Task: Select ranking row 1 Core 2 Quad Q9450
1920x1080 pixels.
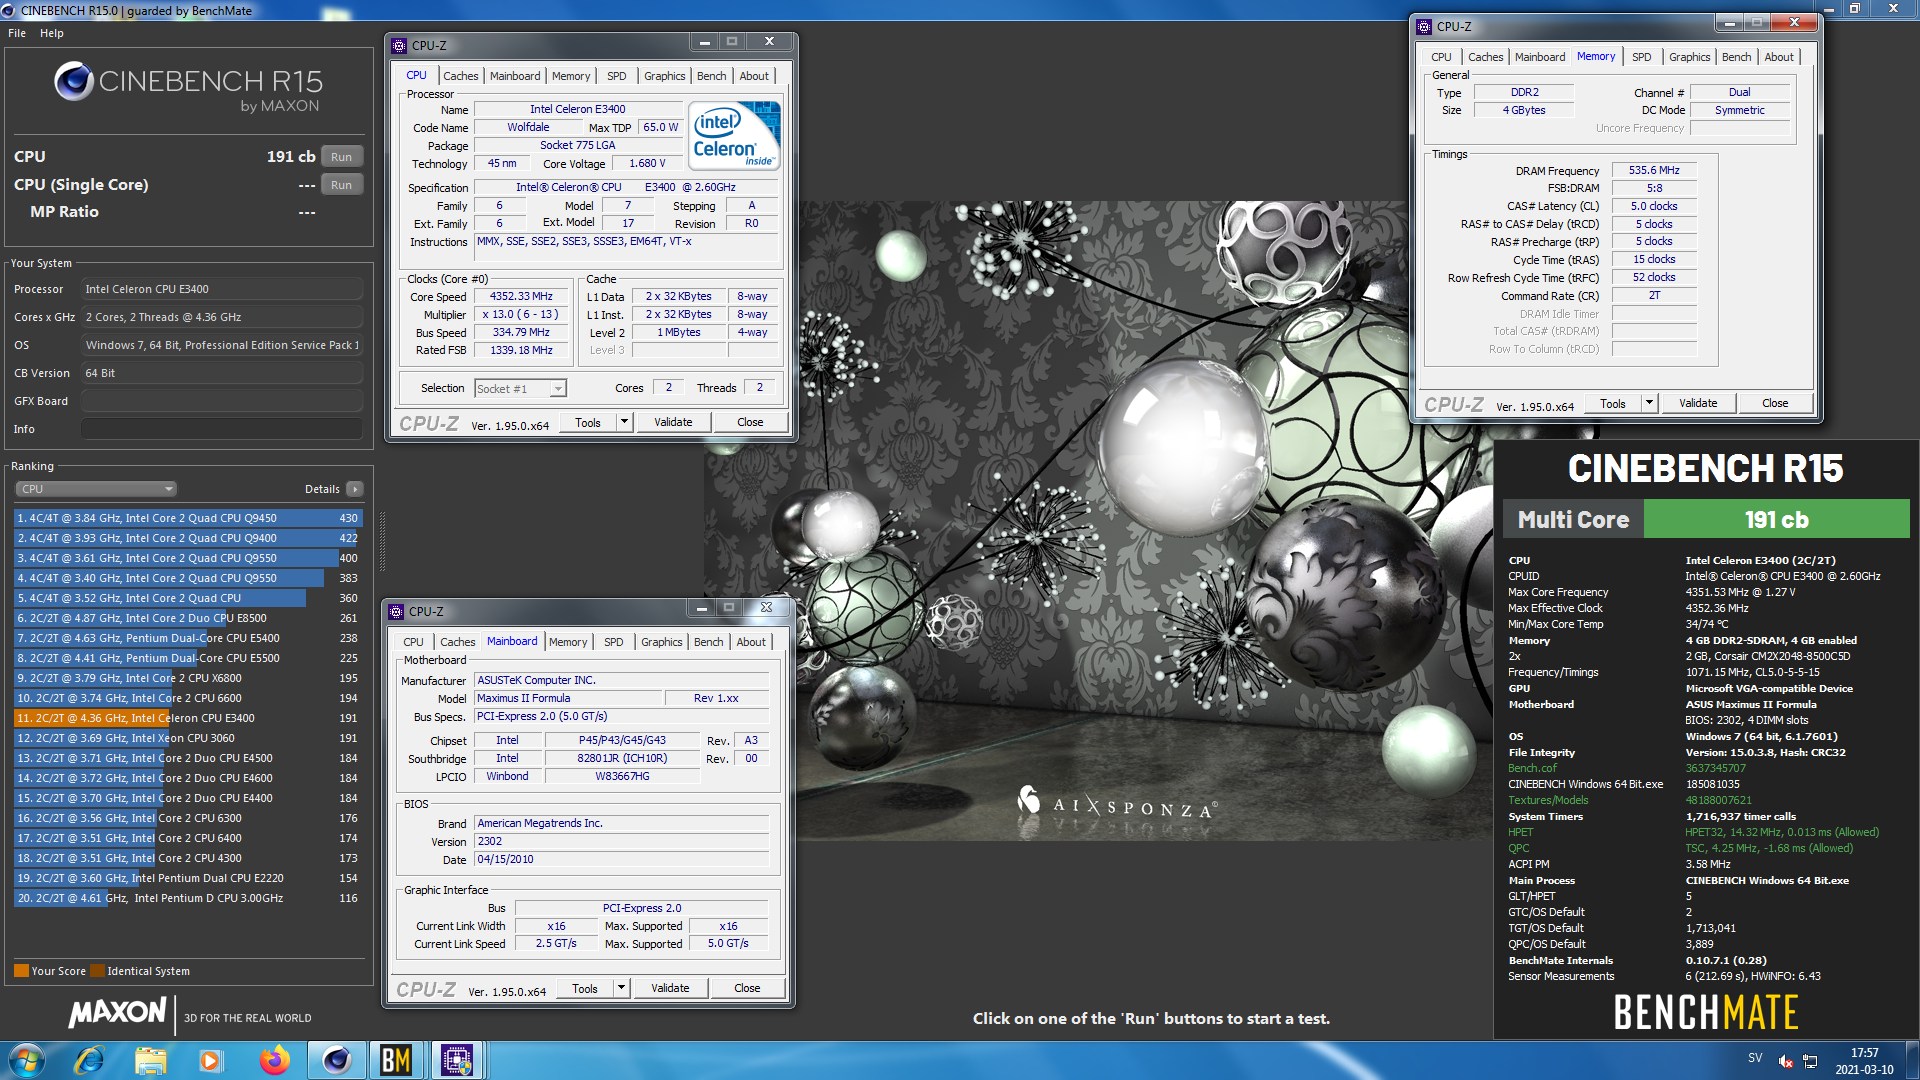Action: coord(188,518)
